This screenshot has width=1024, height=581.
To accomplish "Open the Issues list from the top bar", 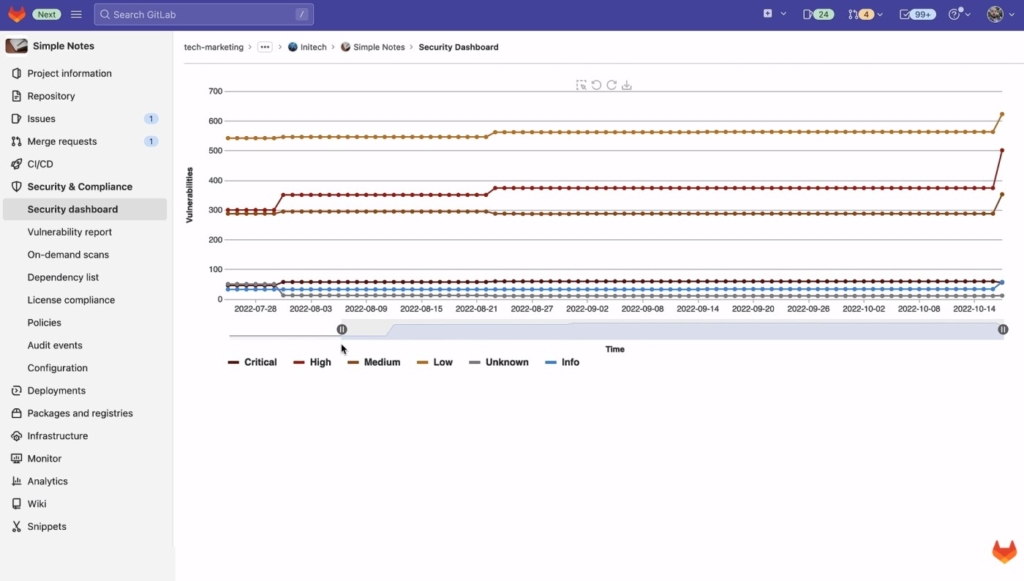I will (x=819, y=14).
